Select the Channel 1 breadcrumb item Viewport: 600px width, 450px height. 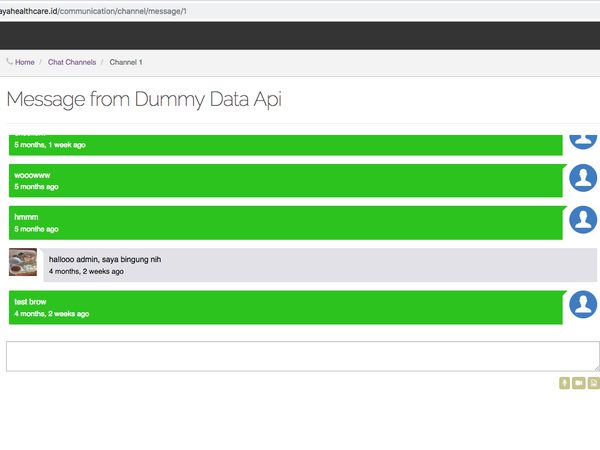point(126,62)
